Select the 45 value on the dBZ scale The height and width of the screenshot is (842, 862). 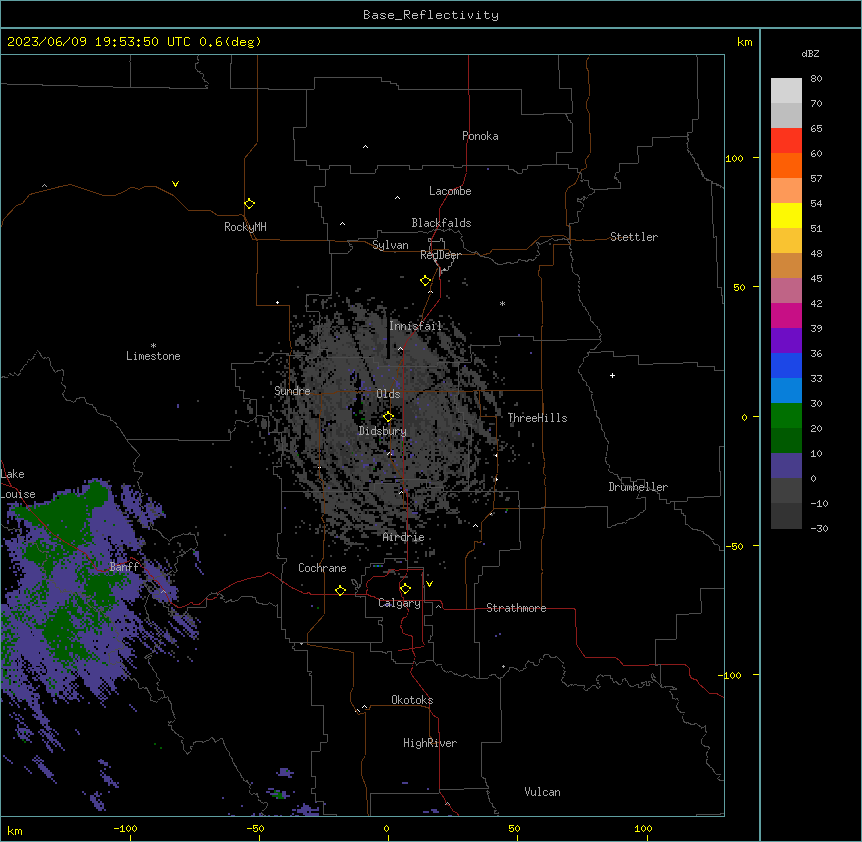816,279
